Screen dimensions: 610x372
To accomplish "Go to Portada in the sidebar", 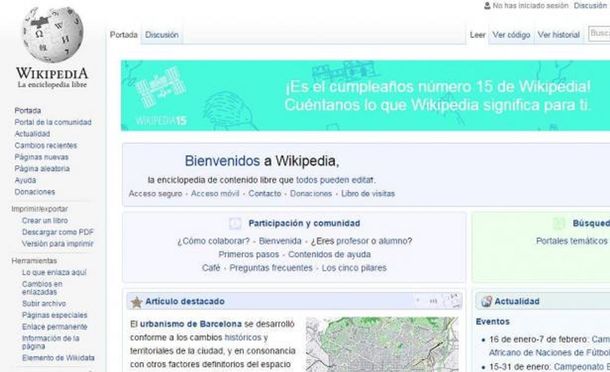I will [x=28, y=111].
